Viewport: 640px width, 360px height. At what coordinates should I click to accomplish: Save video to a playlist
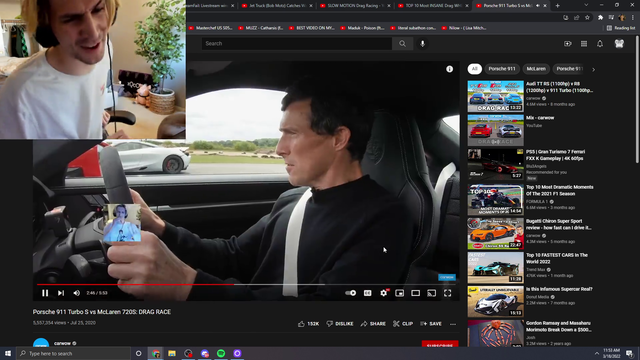(x=431, y=324)
